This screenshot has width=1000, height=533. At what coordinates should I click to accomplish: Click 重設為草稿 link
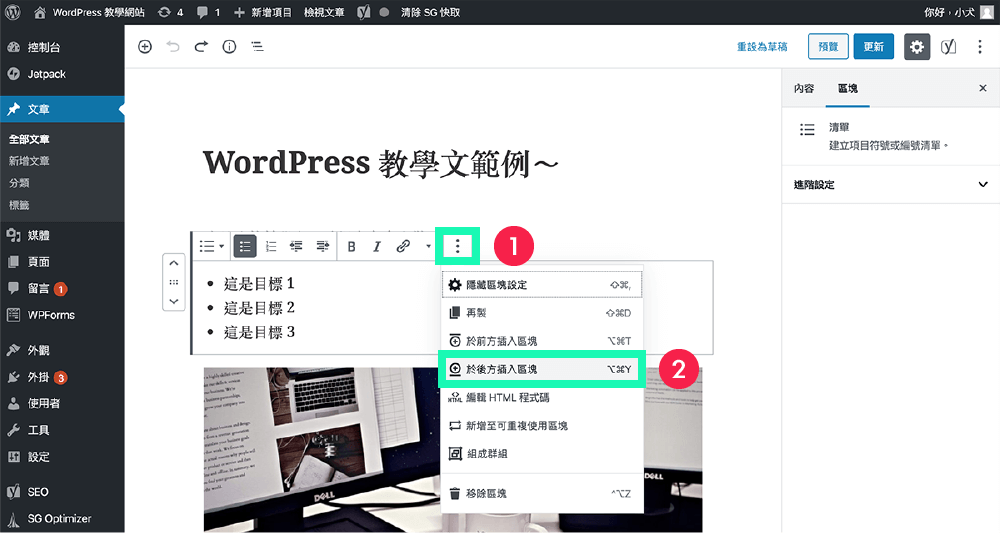coord(762,47)
